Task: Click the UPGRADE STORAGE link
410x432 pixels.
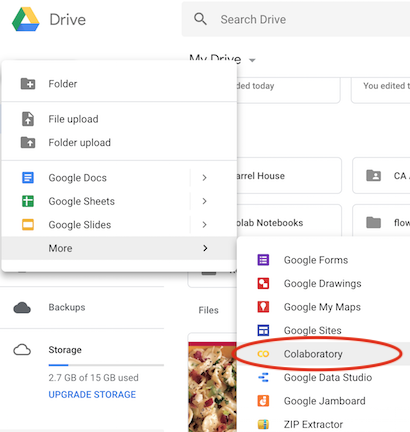Action: click(x=92, y=395)
